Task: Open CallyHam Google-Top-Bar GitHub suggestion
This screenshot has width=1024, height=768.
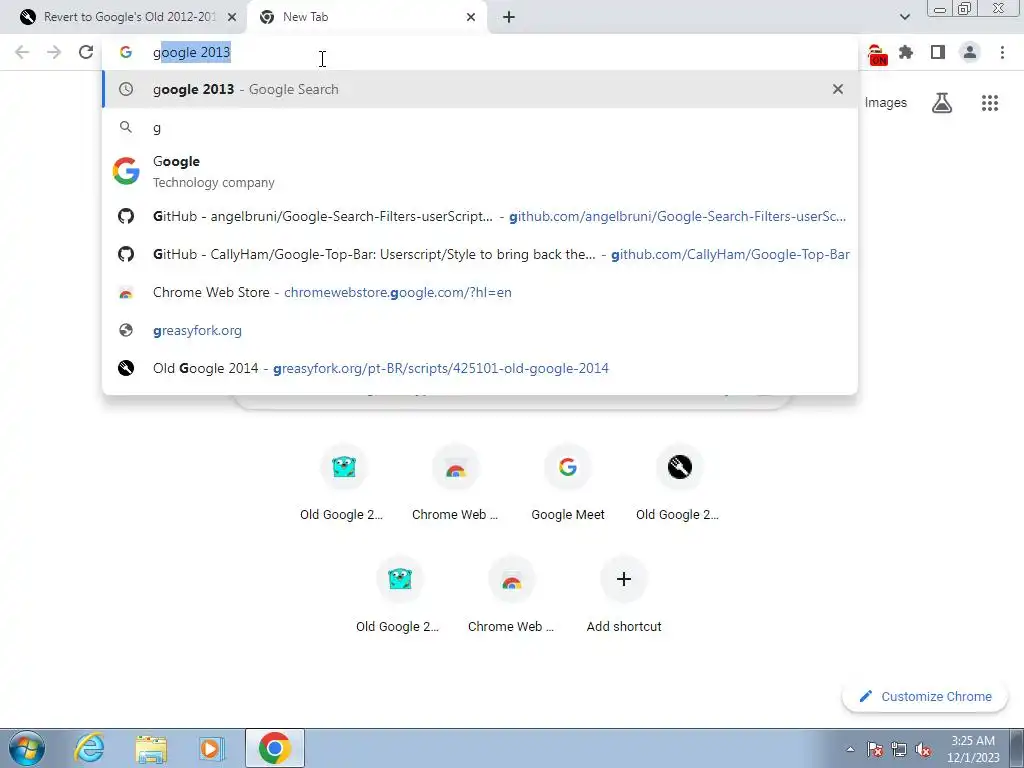Action: pyautogui.click(x=480, y=254)
